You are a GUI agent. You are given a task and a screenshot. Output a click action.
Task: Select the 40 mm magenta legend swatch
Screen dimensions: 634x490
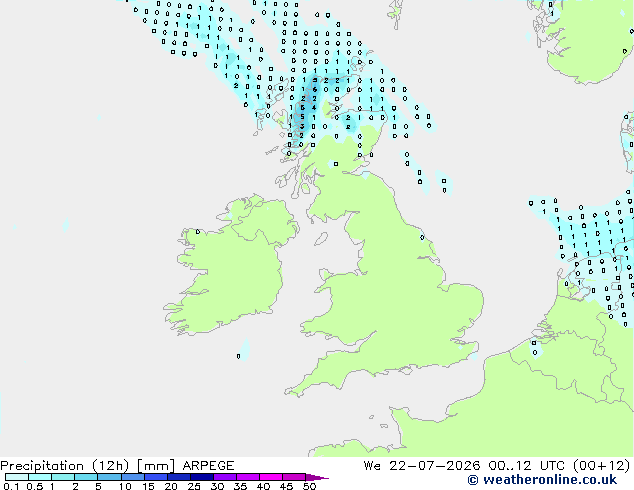tap(271, 477)
